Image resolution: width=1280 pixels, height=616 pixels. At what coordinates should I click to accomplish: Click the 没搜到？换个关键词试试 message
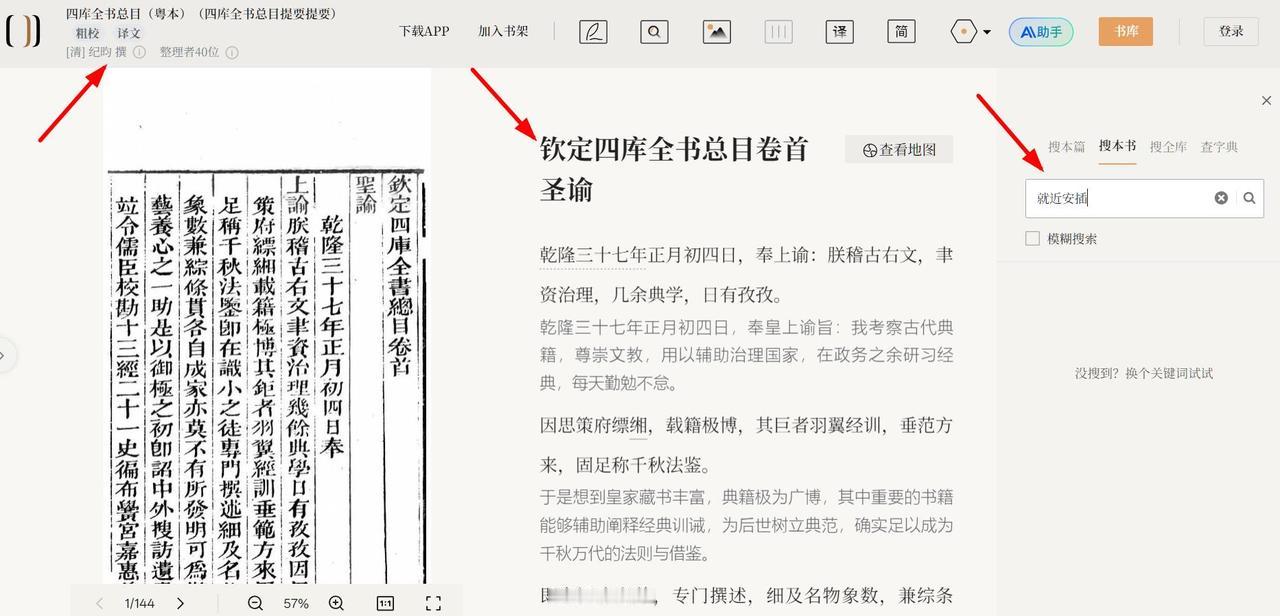click(x=1144, y=373)
